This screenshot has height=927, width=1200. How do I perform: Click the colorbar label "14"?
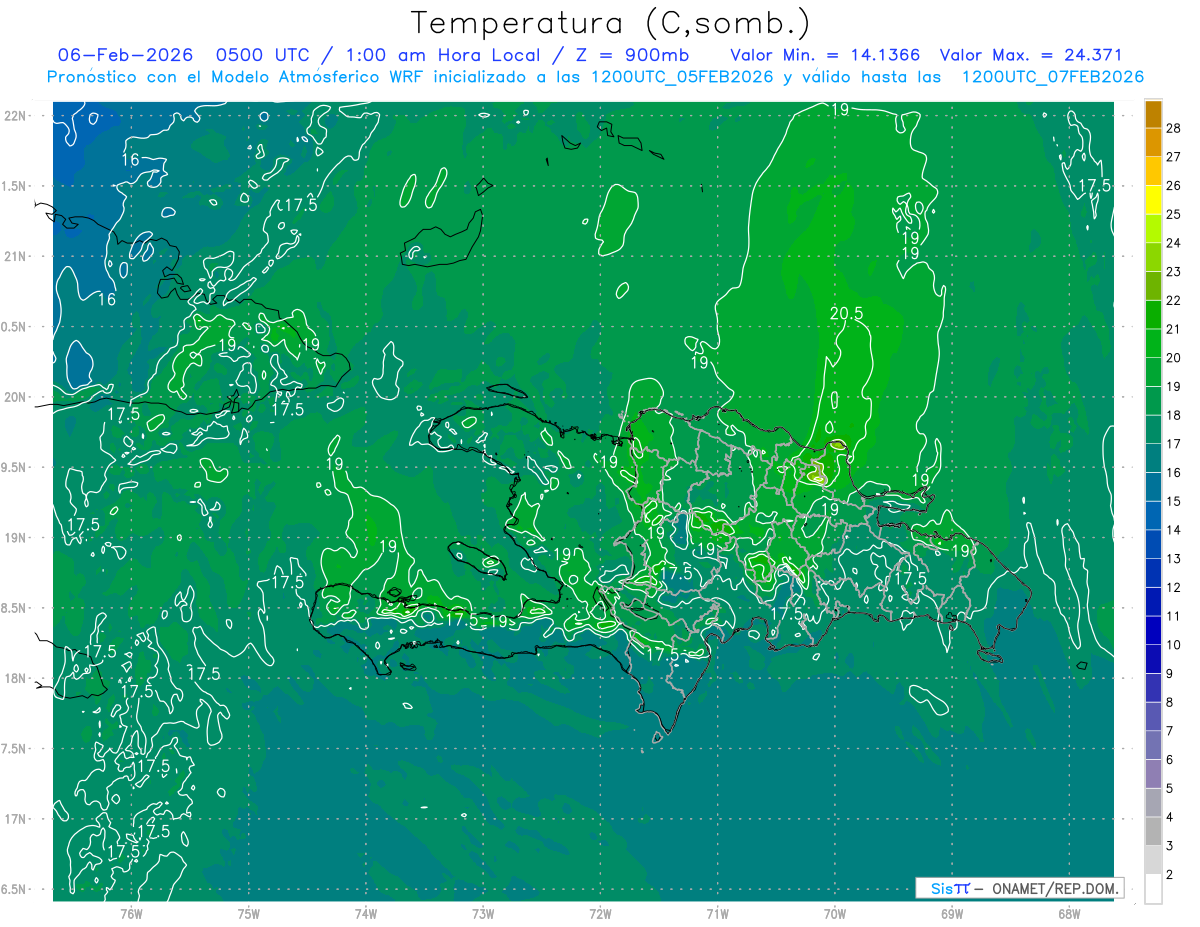(1174, 530)
